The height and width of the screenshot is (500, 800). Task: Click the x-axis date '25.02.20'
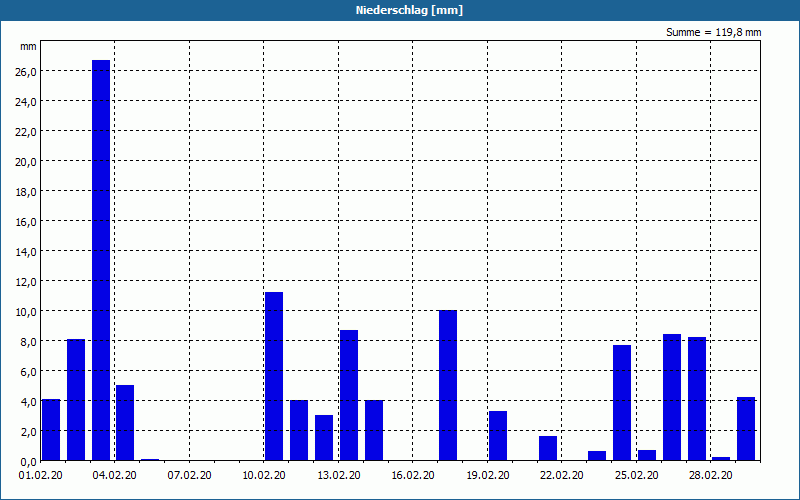click(x=636, y=475)
